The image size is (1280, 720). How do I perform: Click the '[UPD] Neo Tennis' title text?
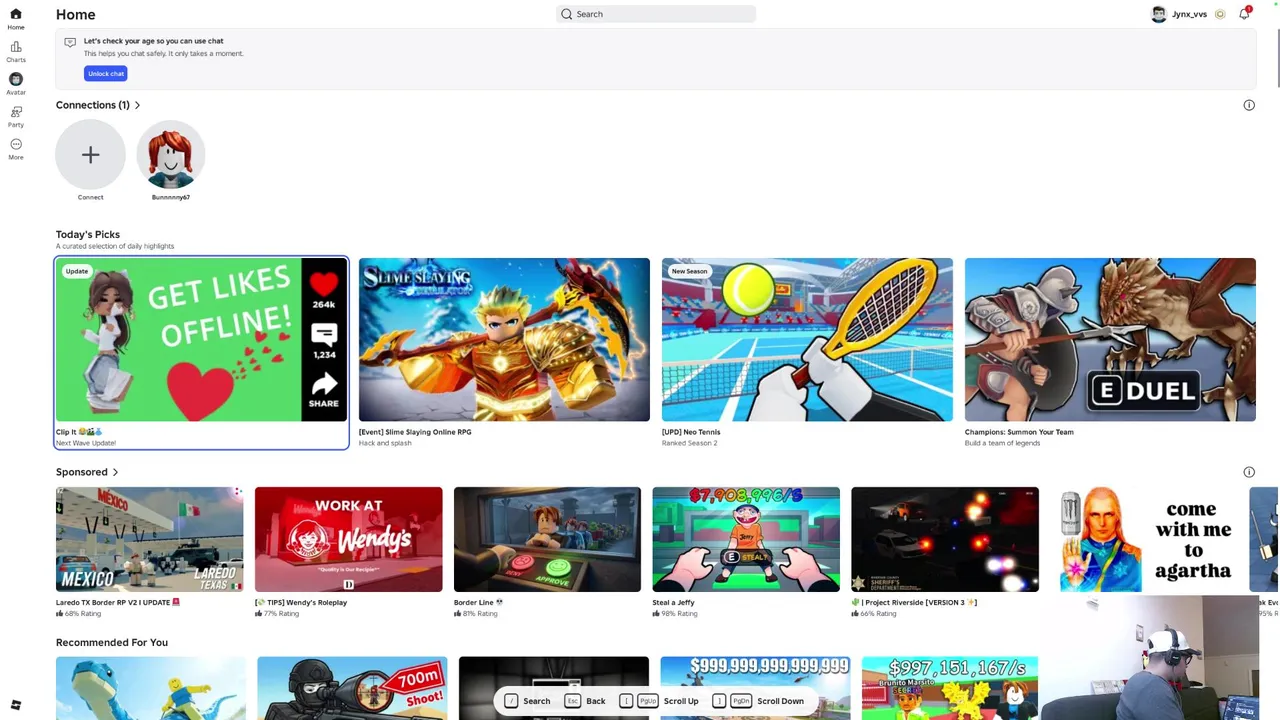point(691,432)
